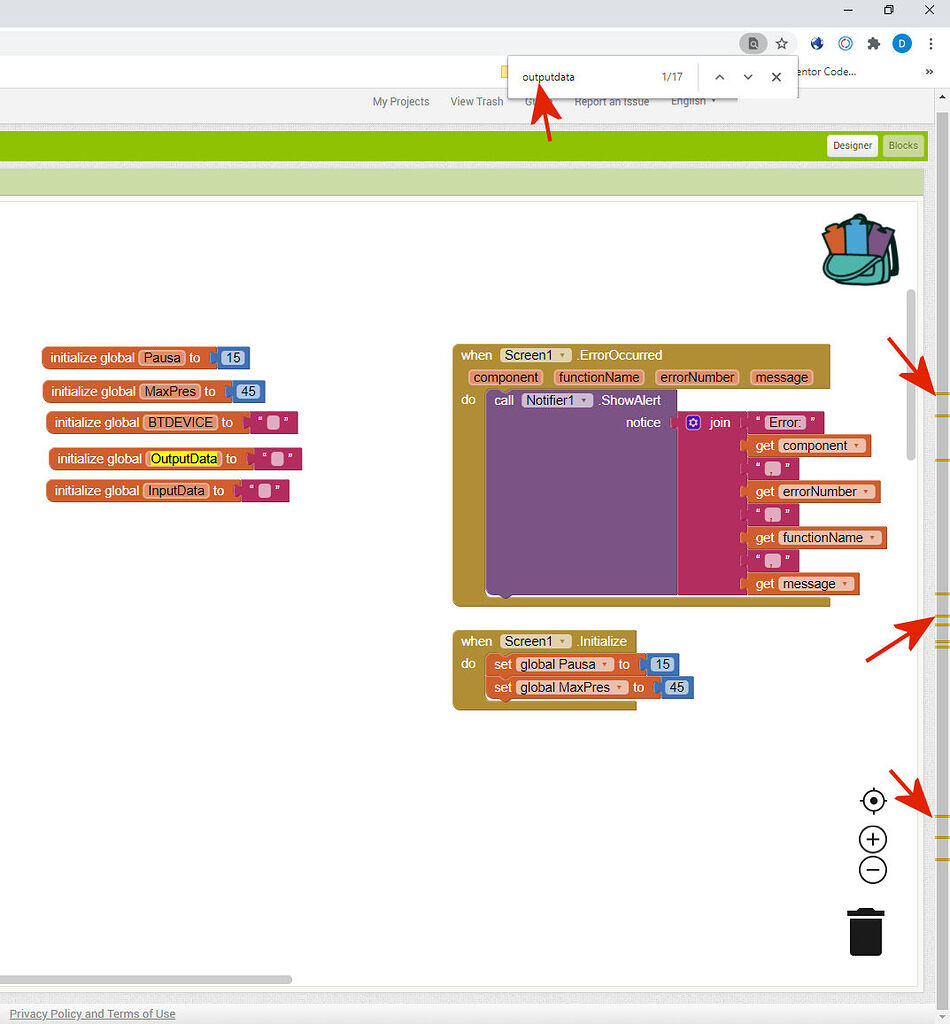This screenshot has width=950, height=1024.
Task: Open the My Projects menu
Action: click(400, 101)
